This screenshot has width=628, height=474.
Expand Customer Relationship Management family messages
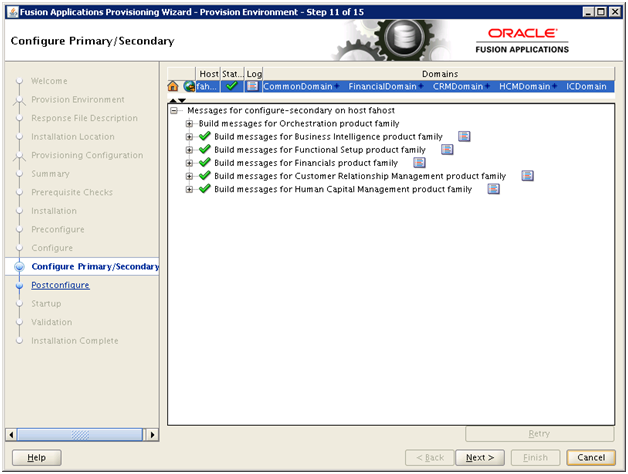189,176
